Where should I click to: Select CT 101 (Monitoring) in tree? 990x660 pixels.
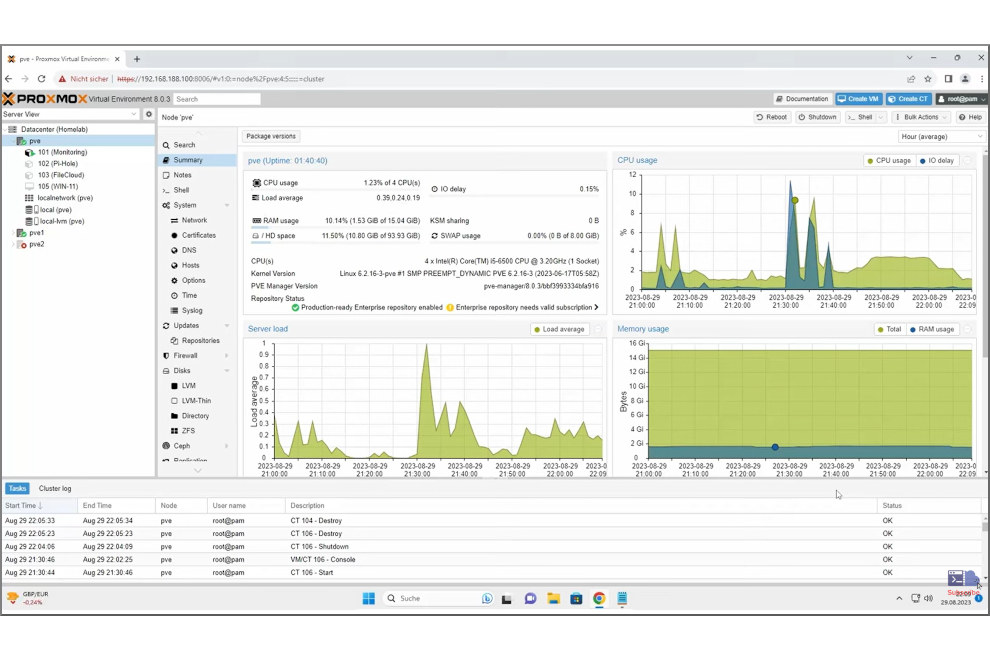[62, 152]
